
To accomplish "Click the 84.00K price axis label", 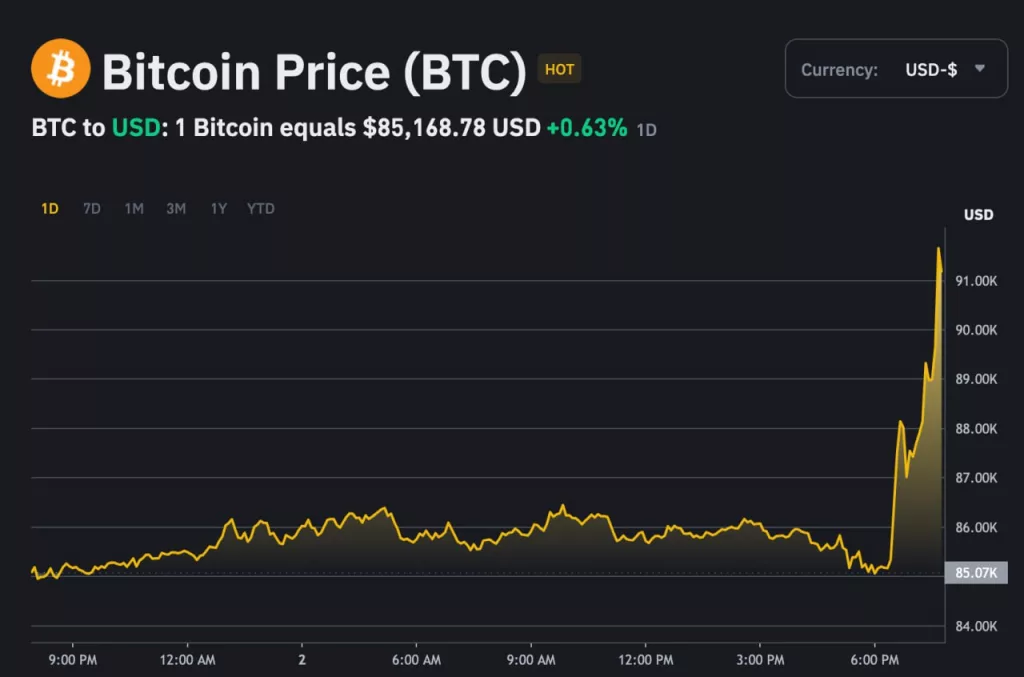I will (976, 626).
